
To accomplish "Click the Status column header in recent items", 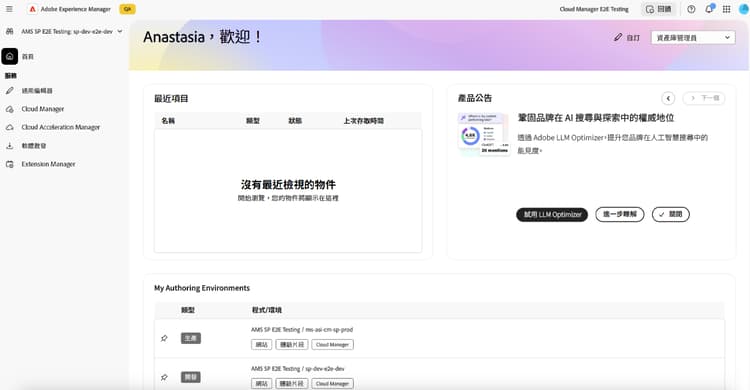I will [x=295, y=121].
